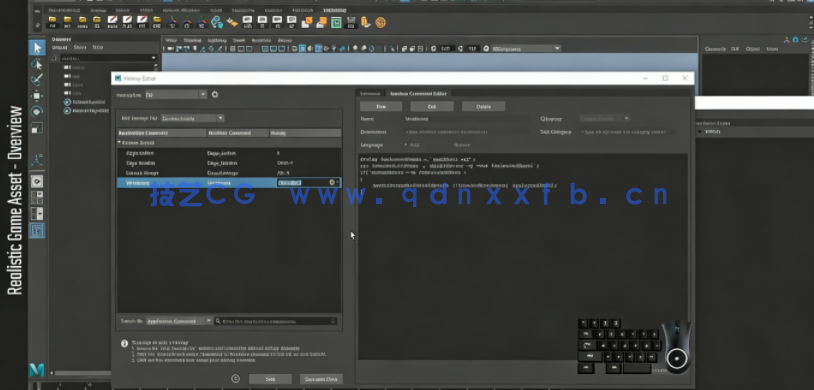Viewport: 814px width, 390px height.
Task: Click the yellow diamond shelf icon
Action: pyautogui.click(x=232, y=22)
